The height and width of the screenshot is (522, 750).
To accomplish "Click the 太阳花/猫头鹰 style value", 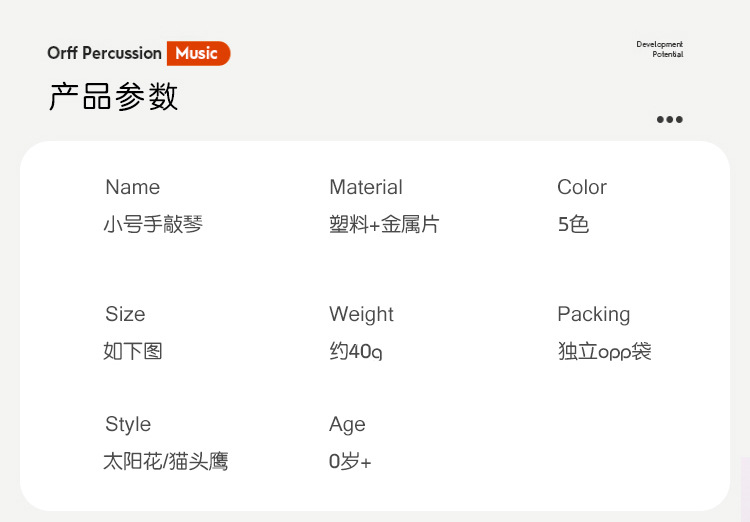I will tap(165, 462).
